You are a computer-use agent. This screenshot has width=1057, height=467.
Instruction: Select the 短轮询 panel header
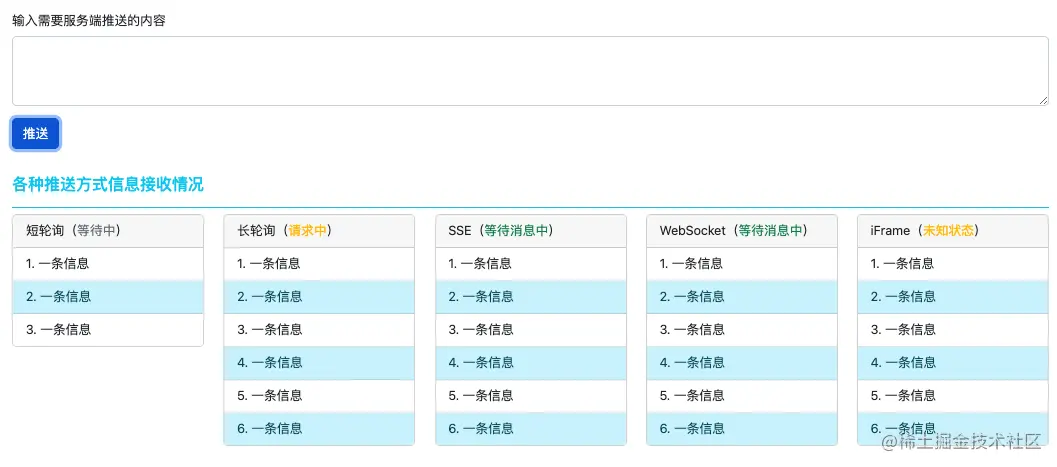pyautogui.click(x=108, y=231)
